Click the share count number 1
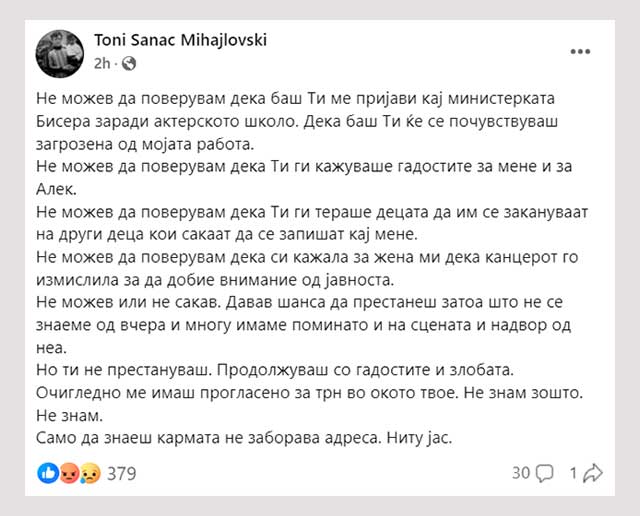The image size is (640, 516). 573,473
